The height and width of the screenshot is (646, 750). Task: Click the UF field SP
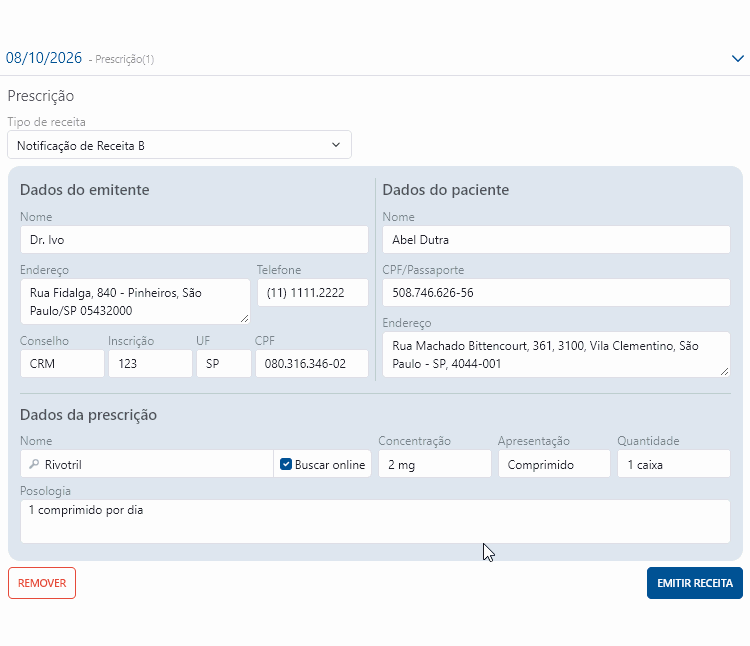[224, 363]
